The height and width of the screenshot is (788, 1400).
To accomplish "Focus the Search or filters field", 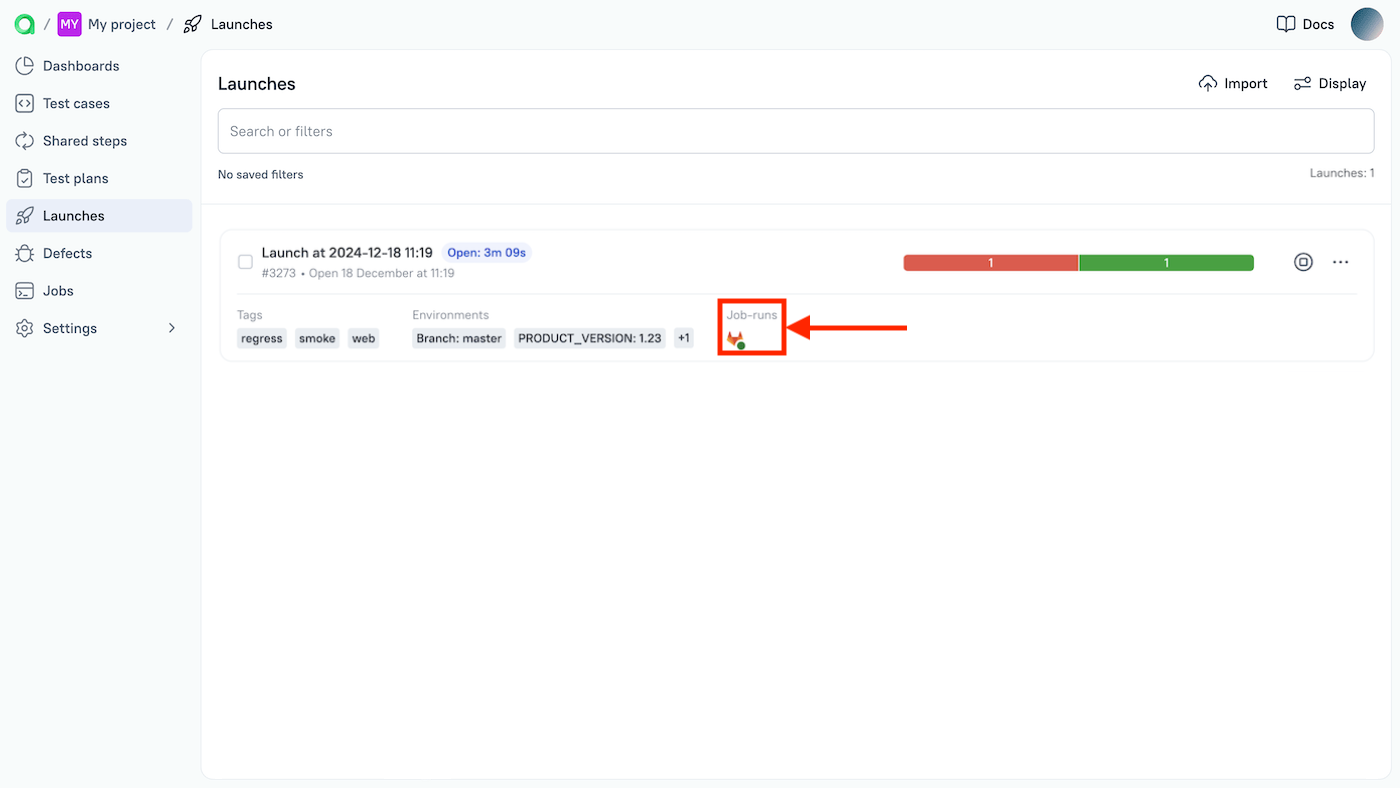I will coord(795,131).
